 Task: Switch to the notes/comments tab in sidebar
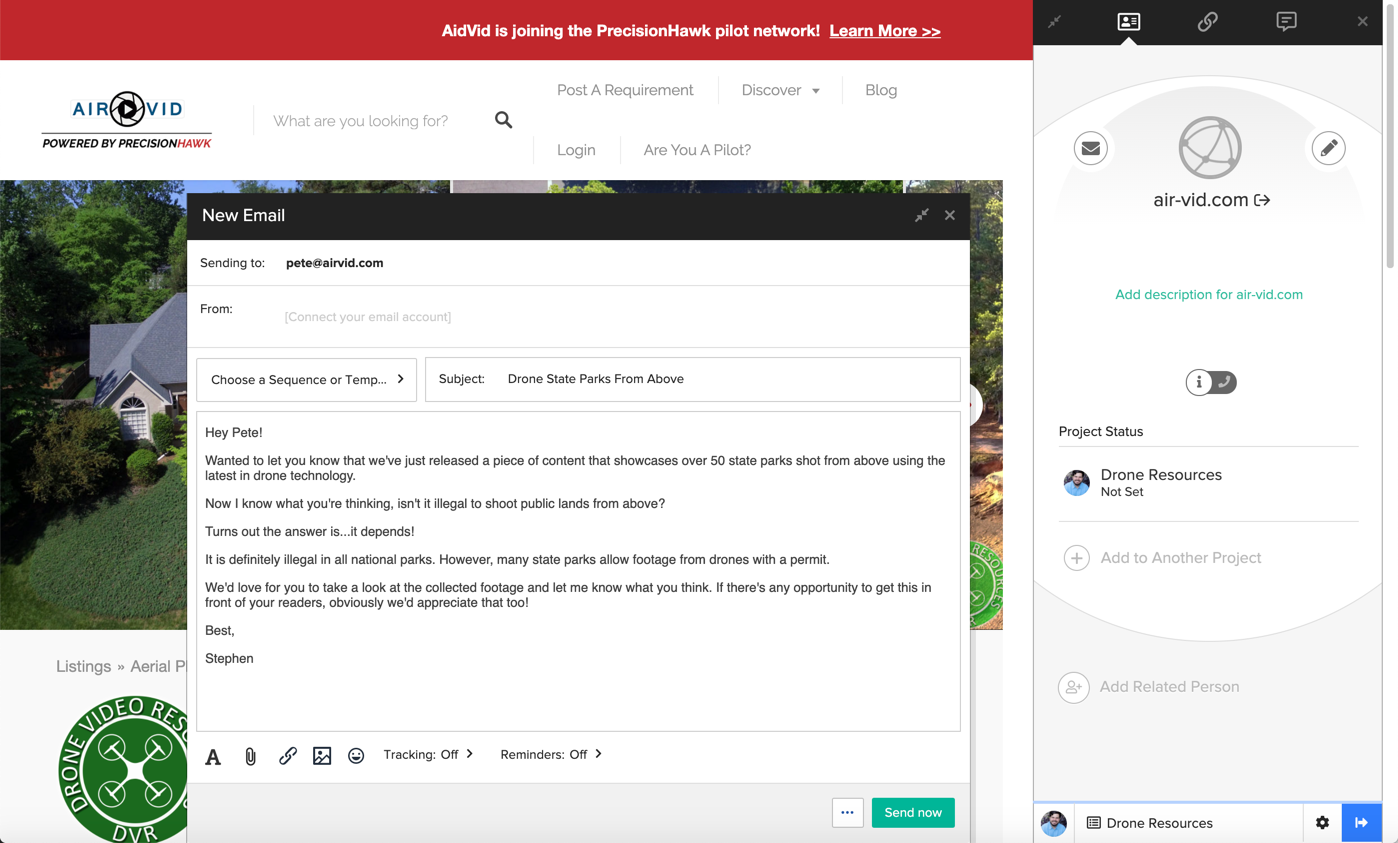coord(1286,21)
